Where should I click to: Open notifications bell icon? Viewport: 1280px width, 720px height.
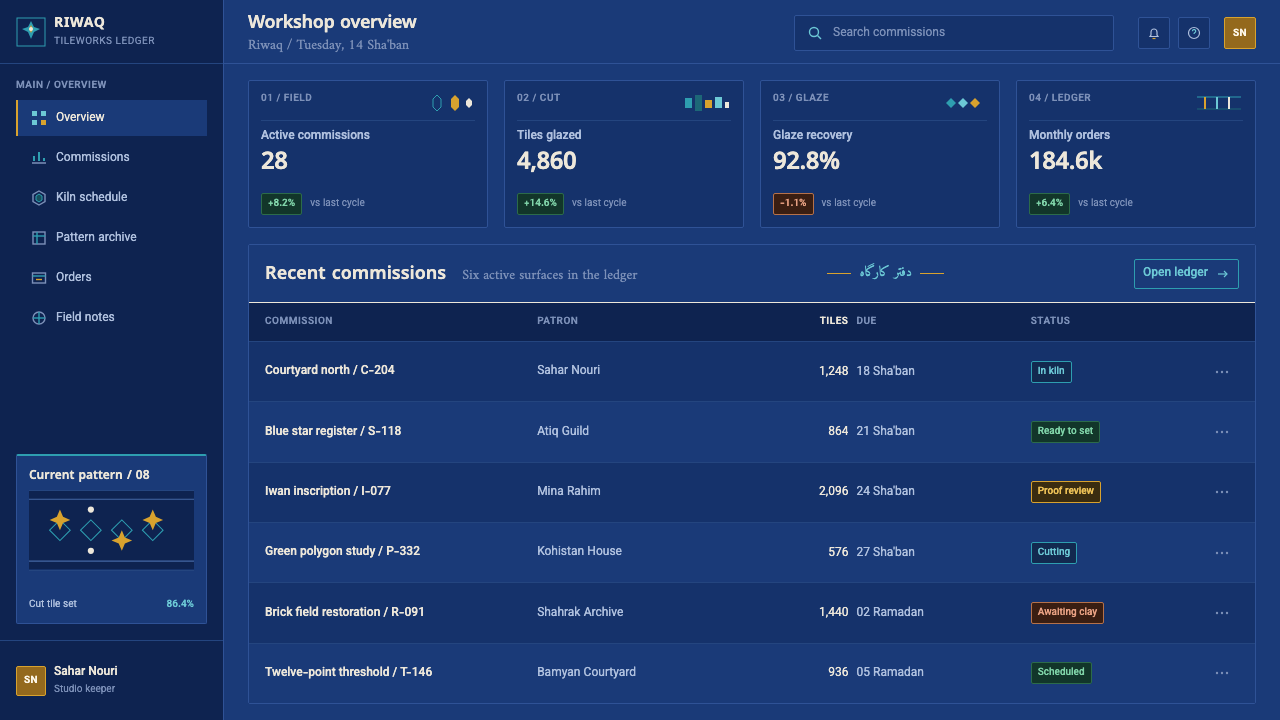1154,33
